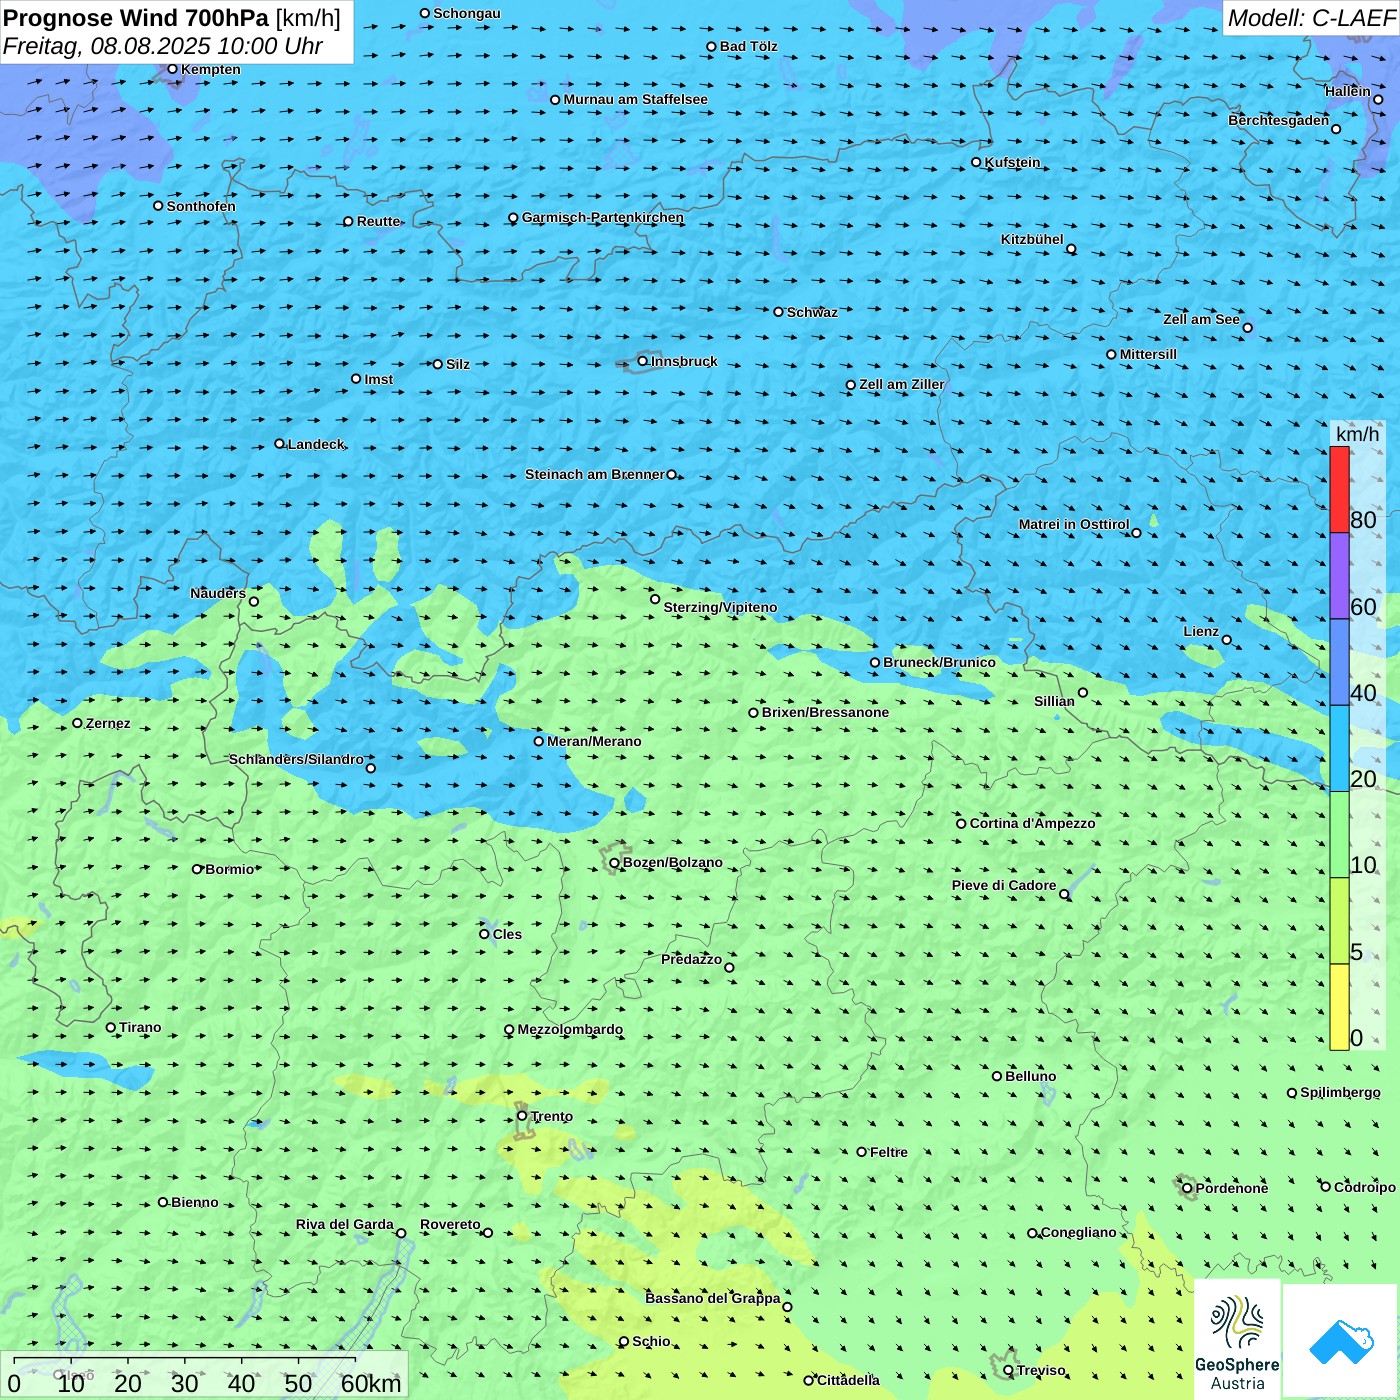Select the Kitzbühel location label
The image size is (1400, 1400).
tap(1032, 239)
